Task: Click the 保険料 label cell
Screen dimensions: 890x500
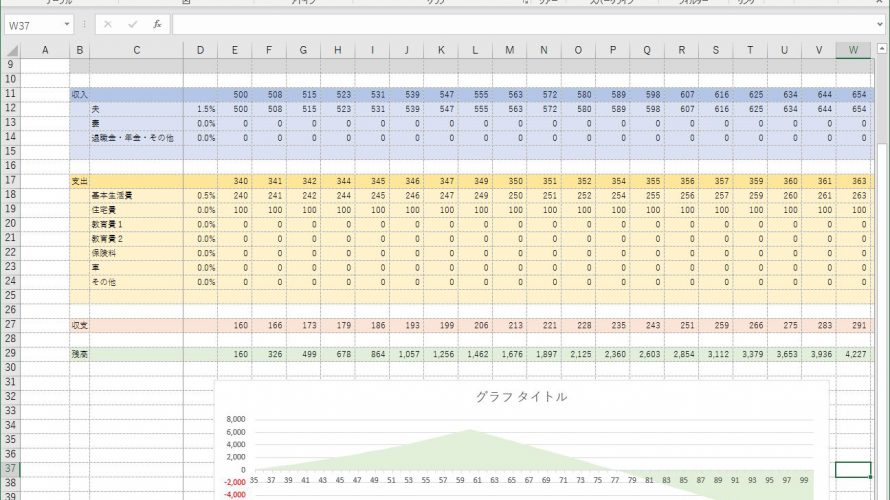Action: point(136,253)
